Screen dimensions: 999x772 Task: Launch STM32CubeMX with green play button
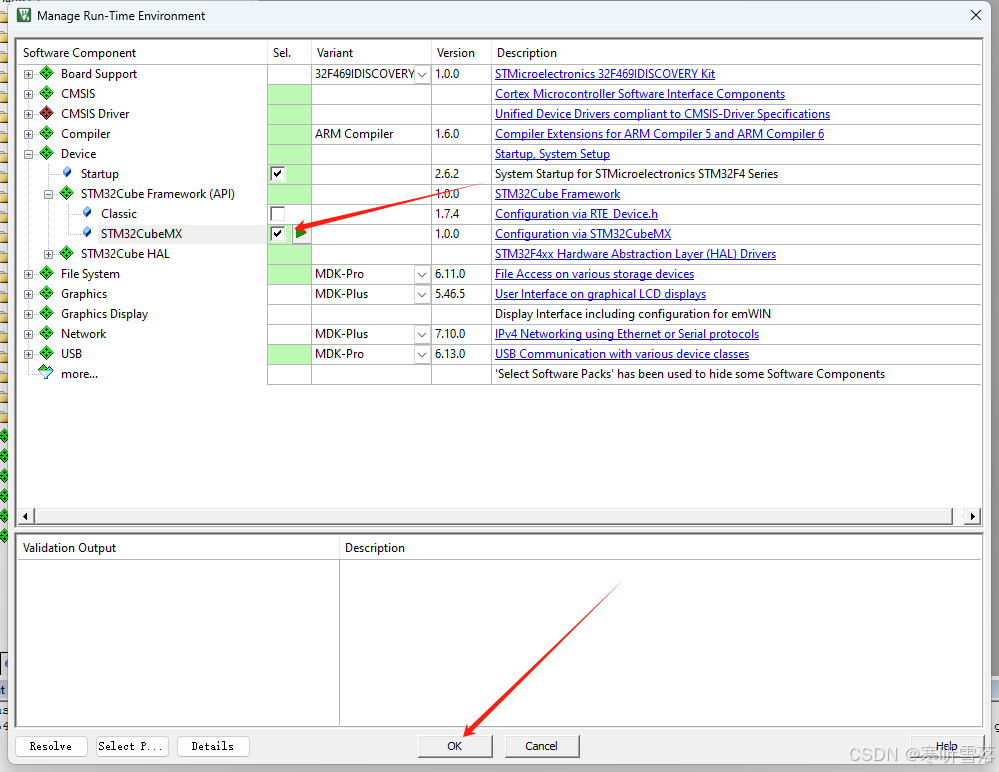301,234
